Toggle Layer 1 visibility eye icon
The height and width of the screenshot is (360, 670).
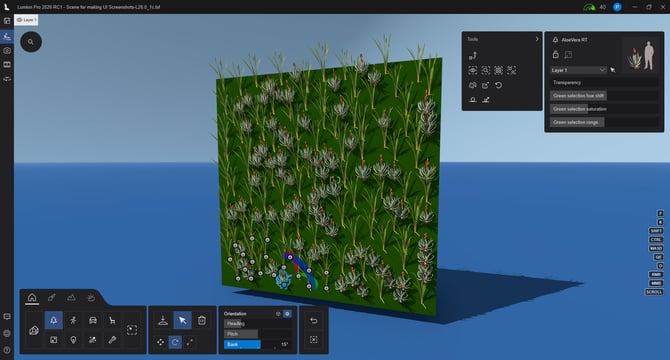(x=19, y=20)
